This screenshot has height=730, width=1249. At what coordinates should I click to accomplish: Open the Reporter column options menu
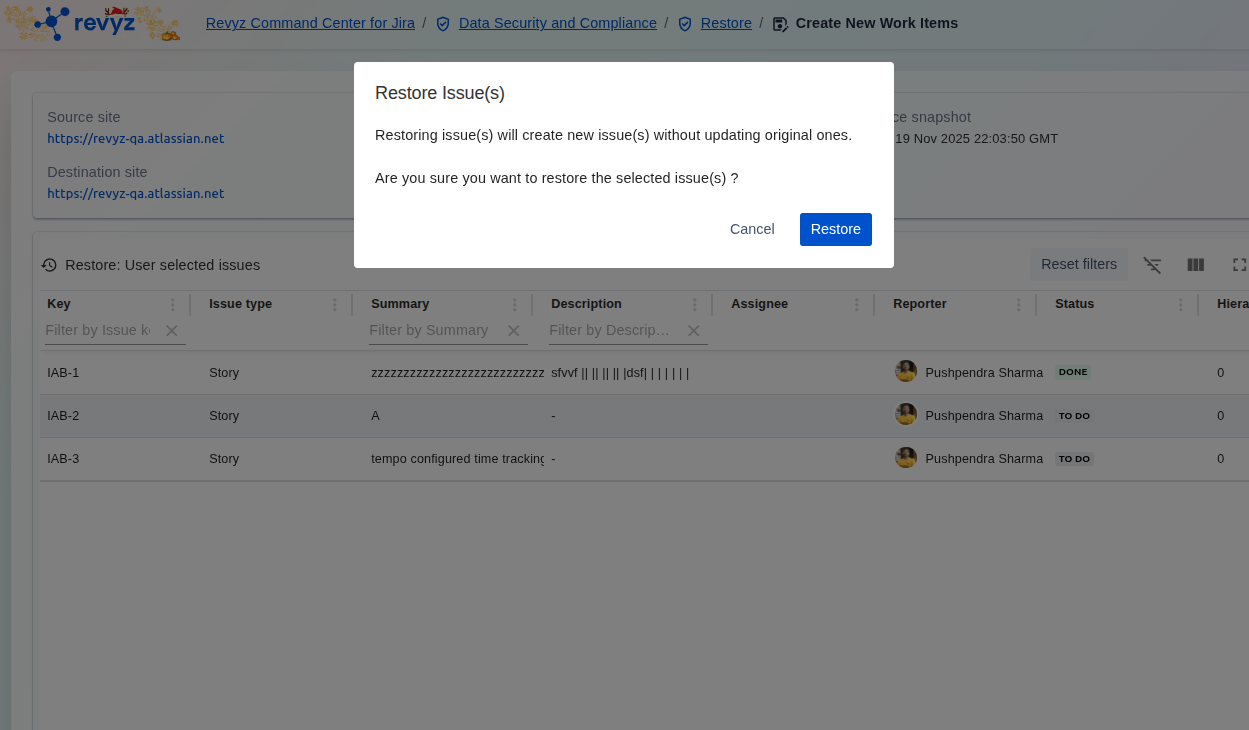(1018, 305)
